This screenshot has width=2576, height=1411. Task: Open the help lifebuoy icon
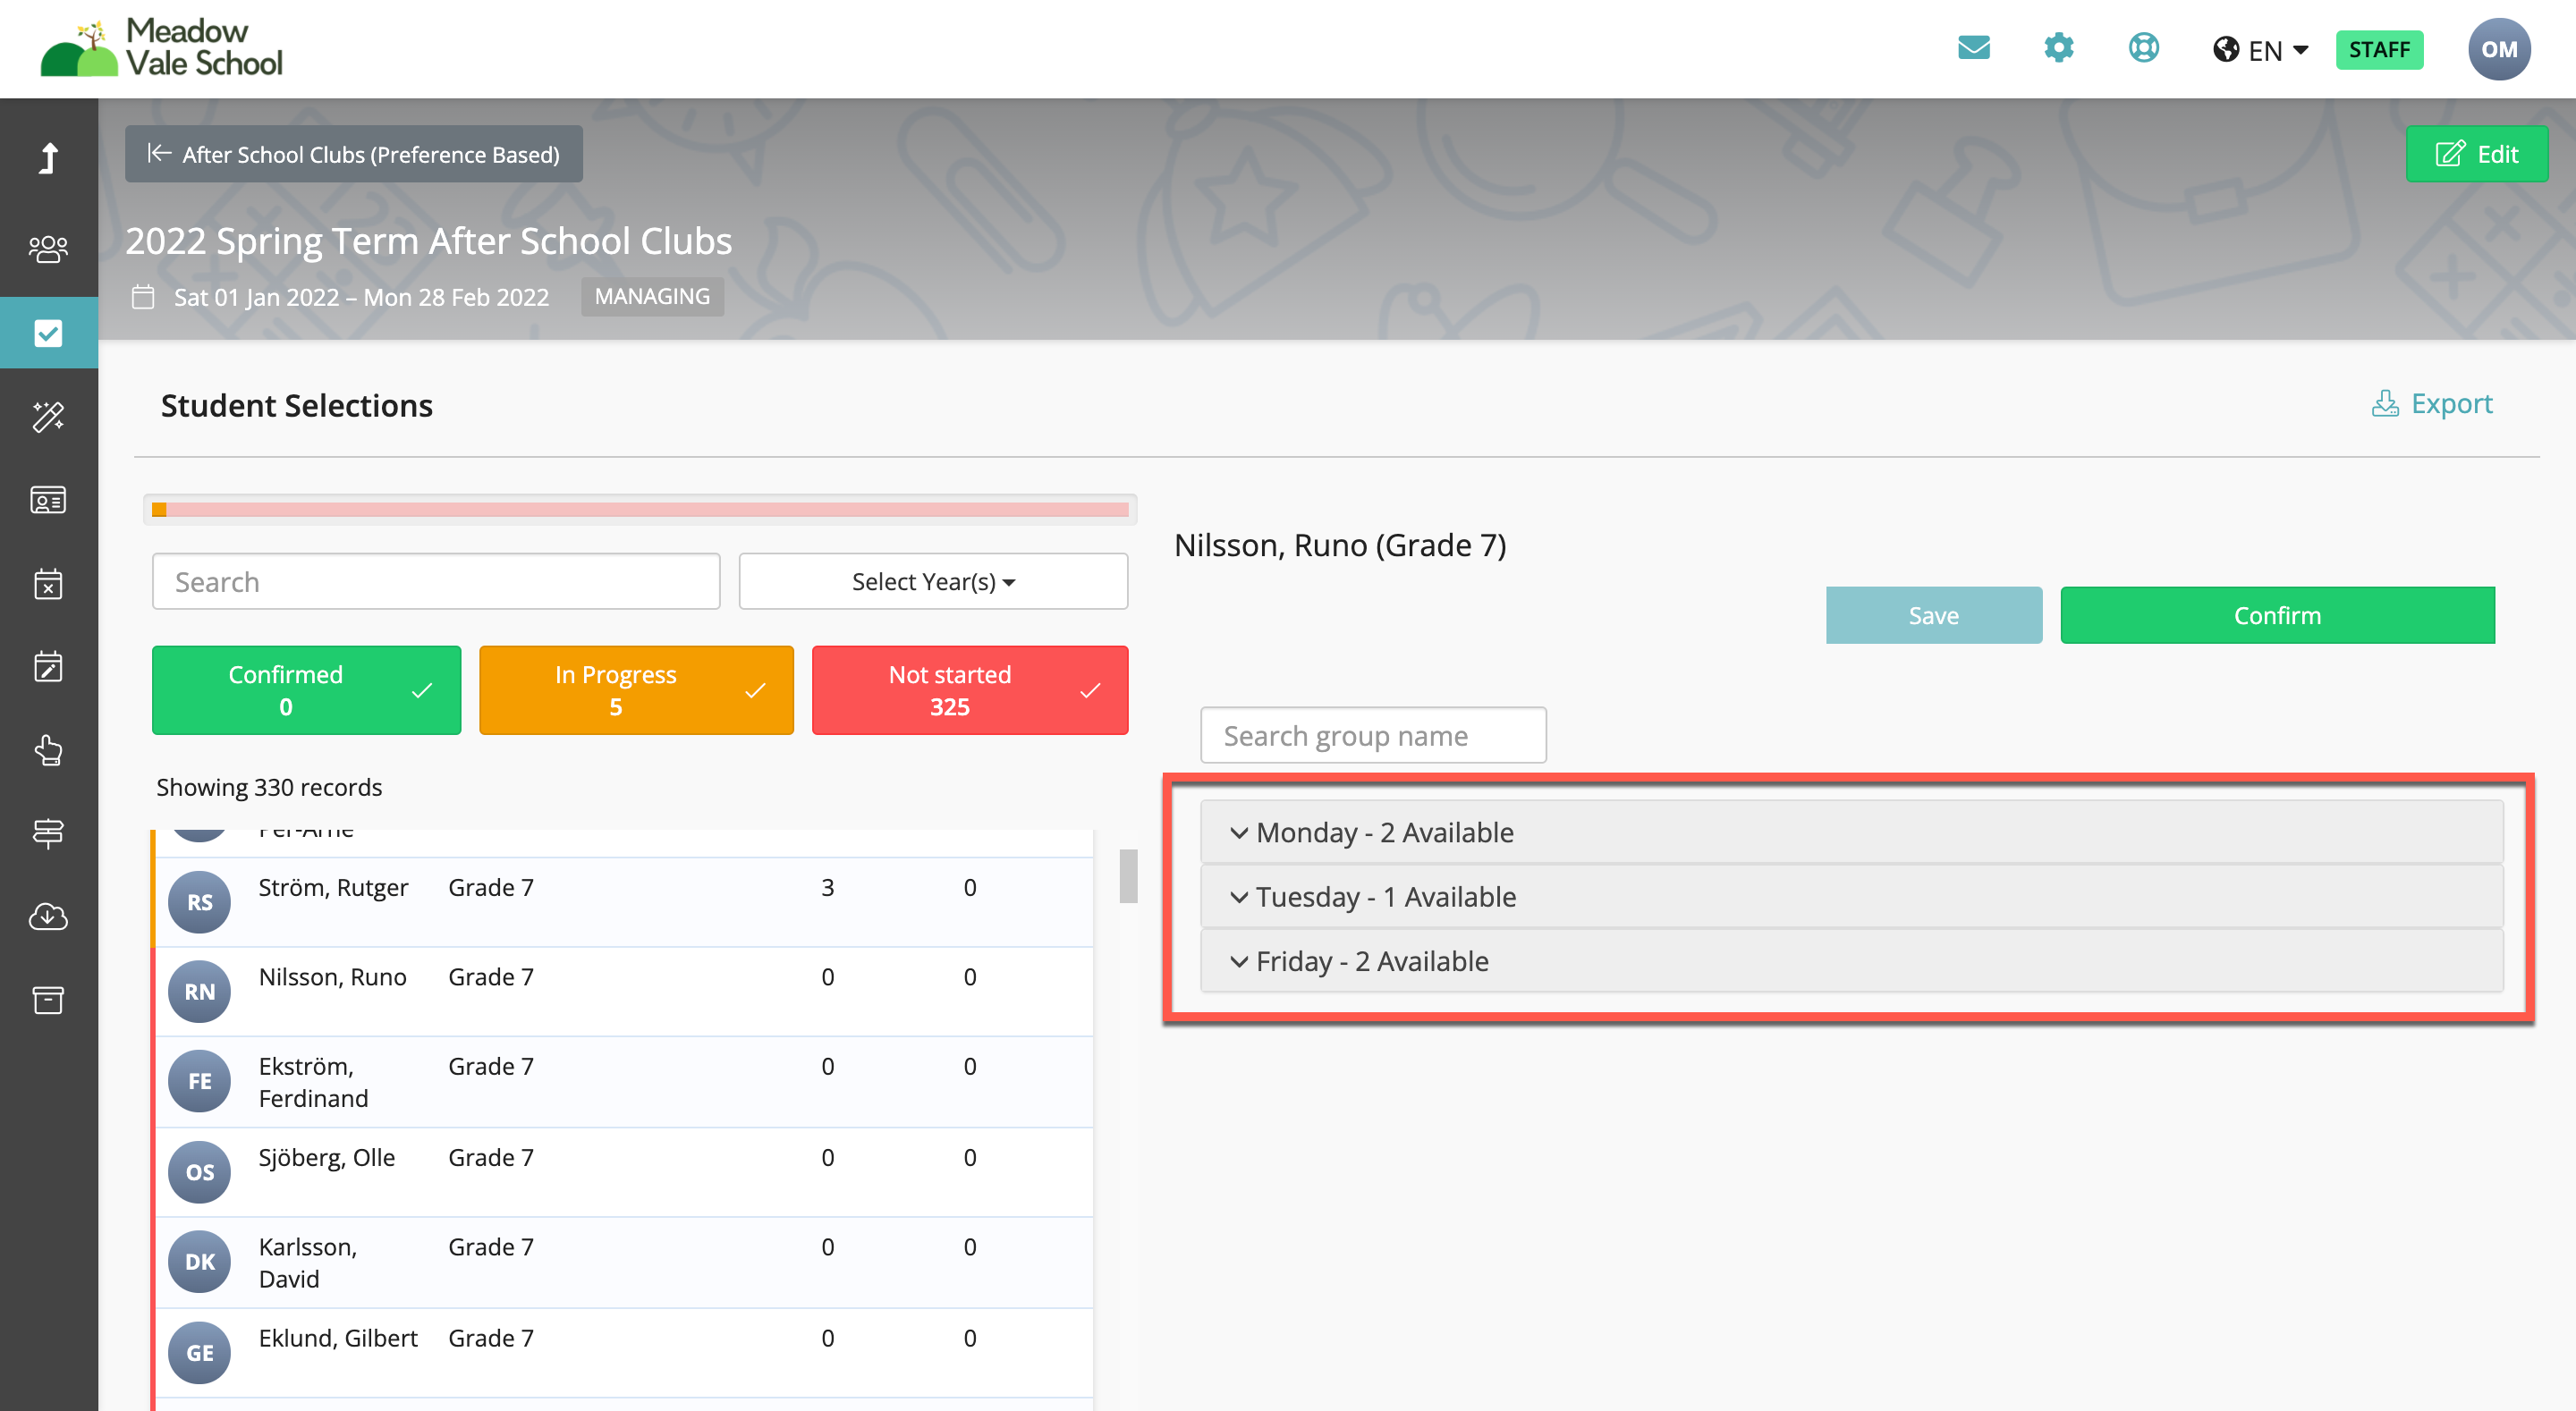(x=2143, y=48)
